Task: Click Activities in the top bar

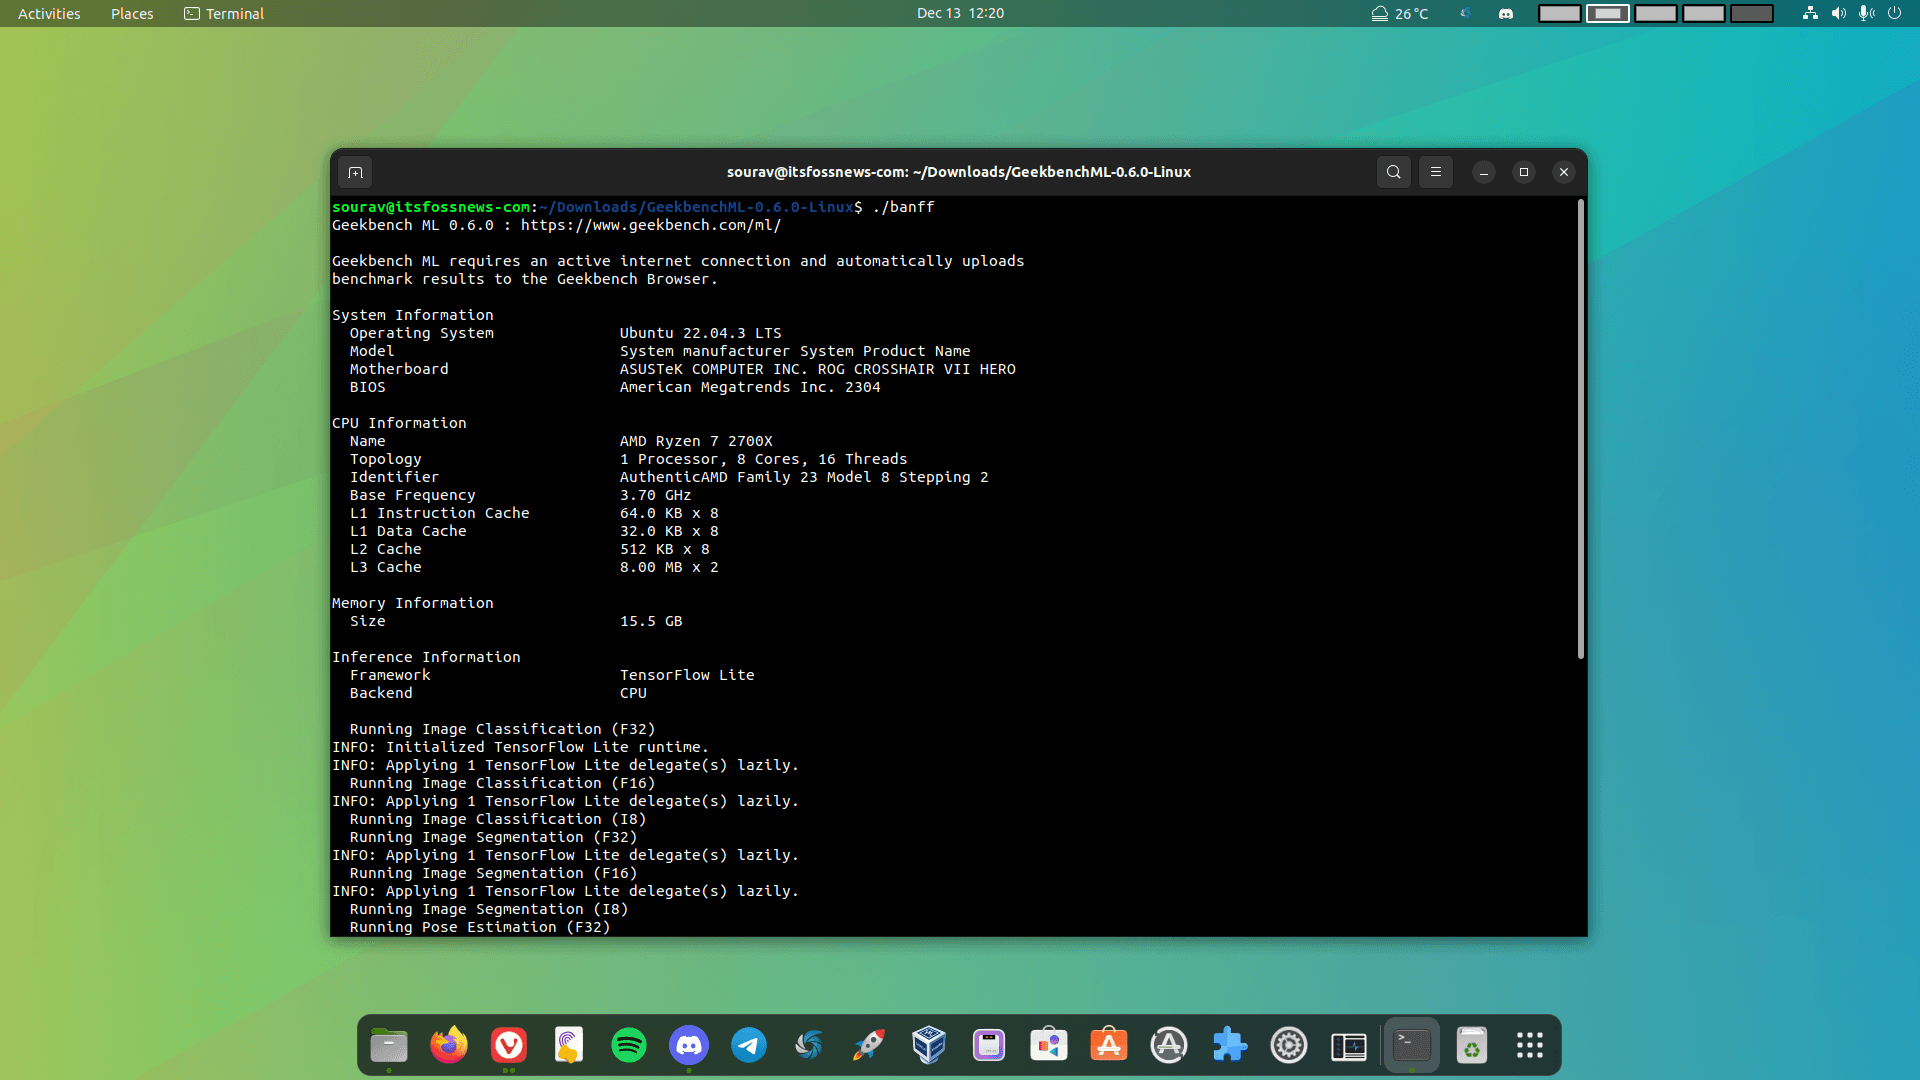Action: point(48,13)
